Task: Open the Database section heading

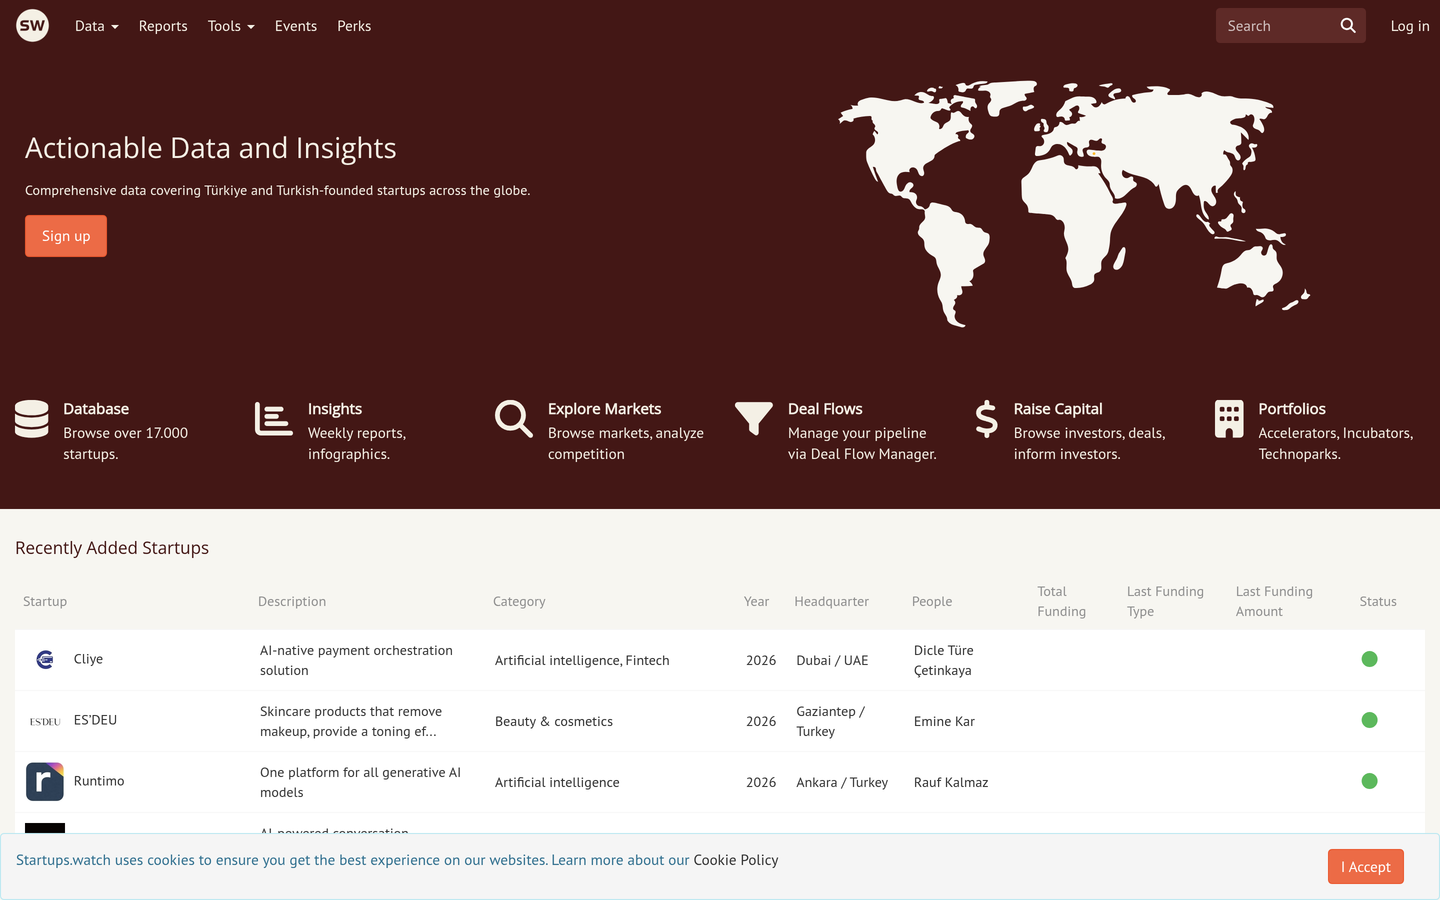Action: [x=96, y=409]
